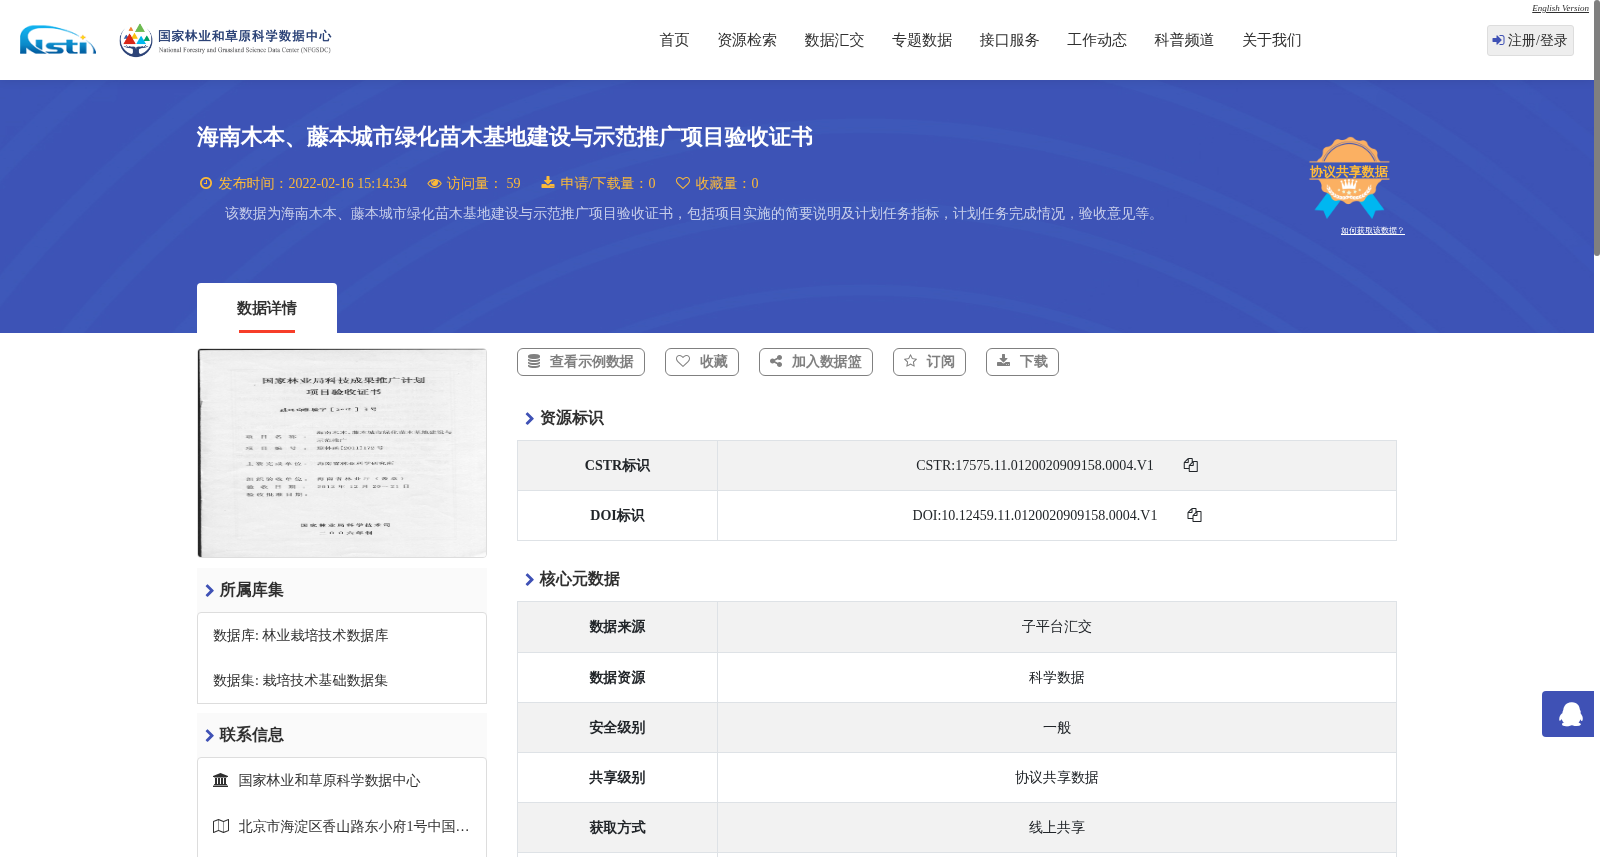Open the 如何获取该数据 help link
Viewport: 1600px width, 857px height.
pyautogui.click(x=1372, y=231)
